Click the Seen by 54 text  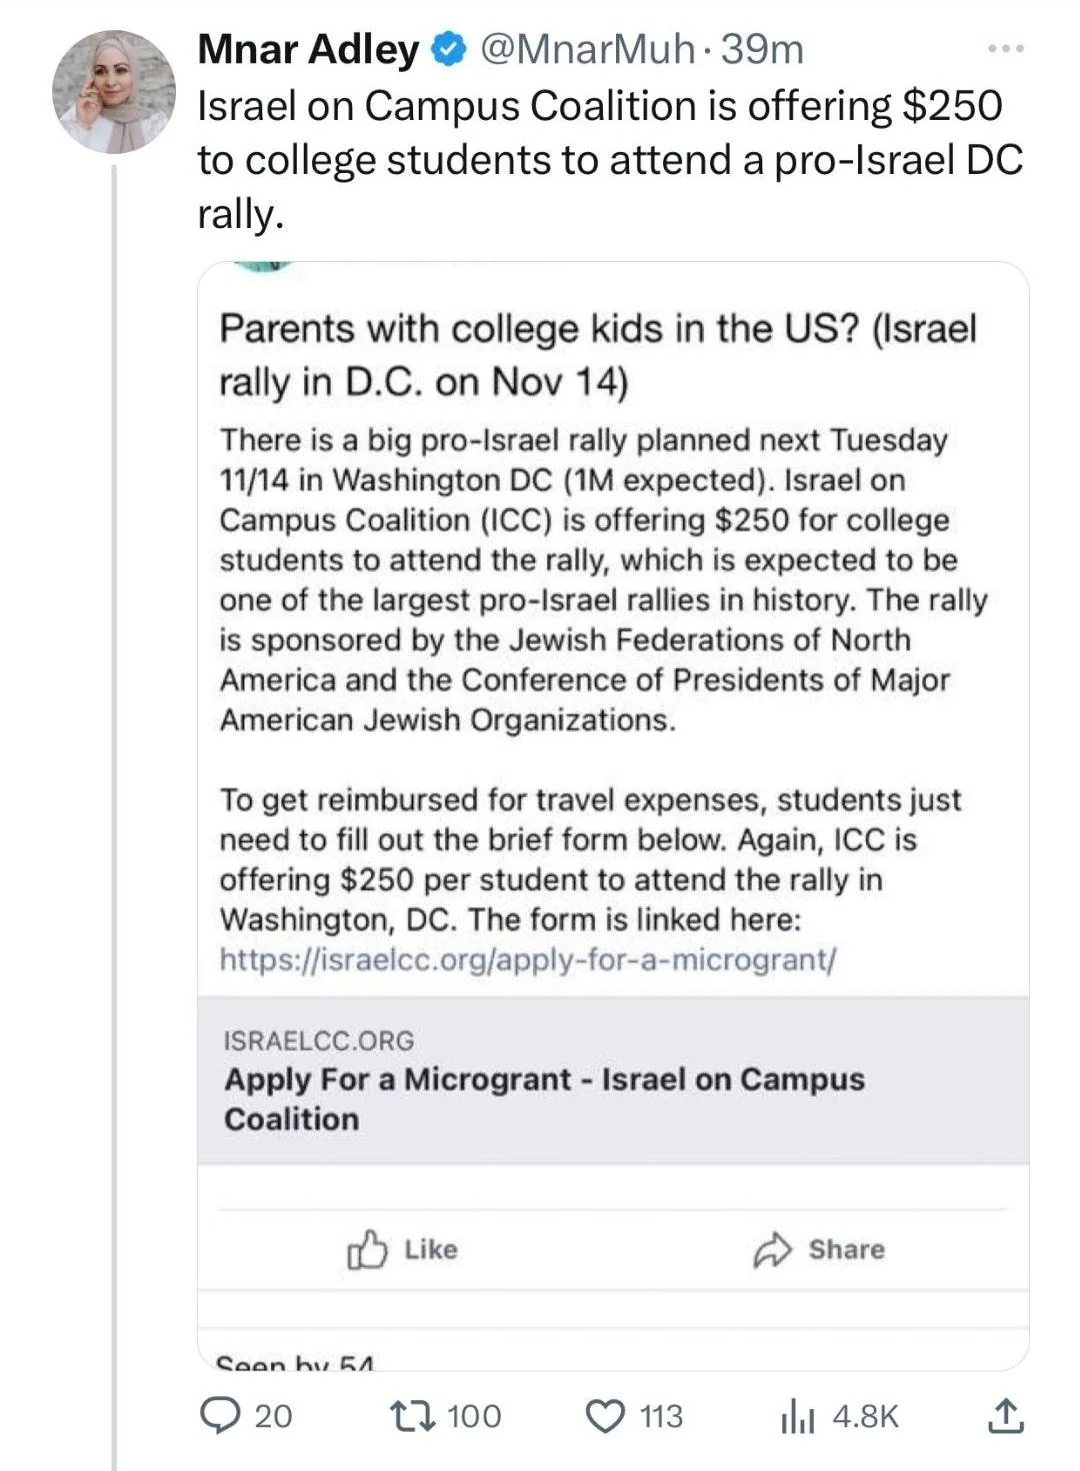tap(295, 1363)
